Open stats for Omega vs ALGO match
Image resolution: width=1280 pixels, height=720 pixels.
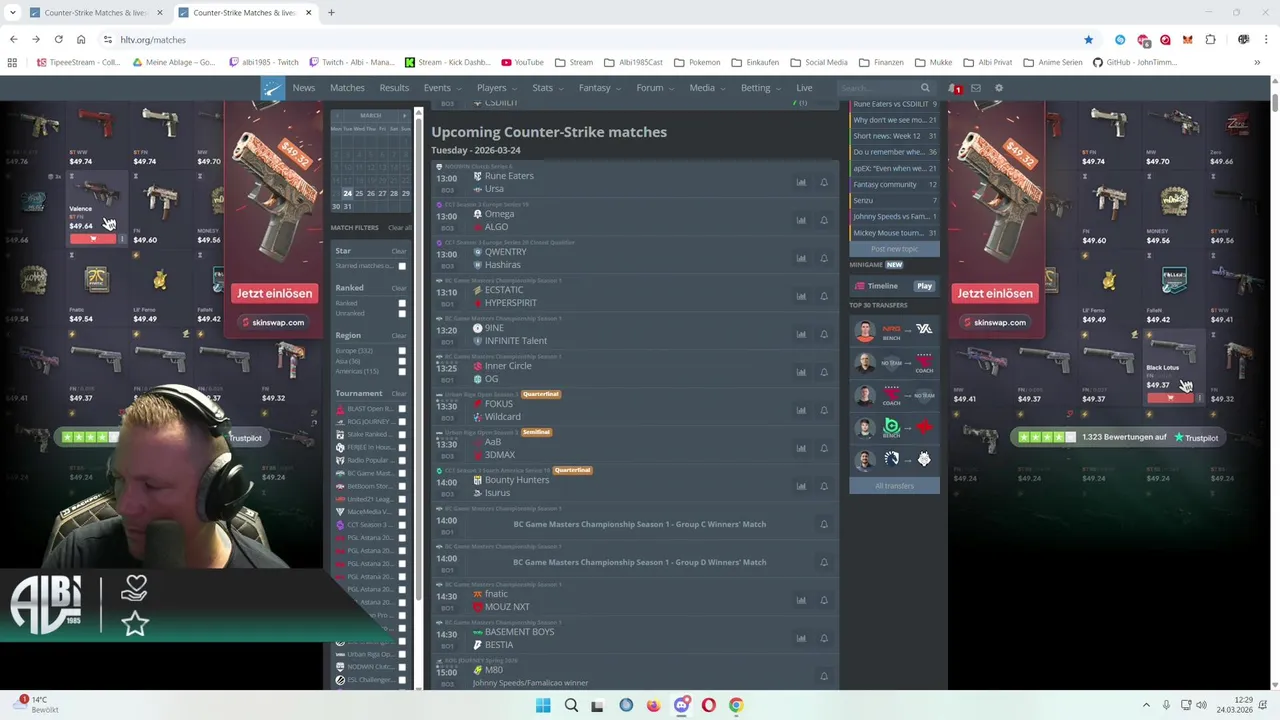(801, 220)
